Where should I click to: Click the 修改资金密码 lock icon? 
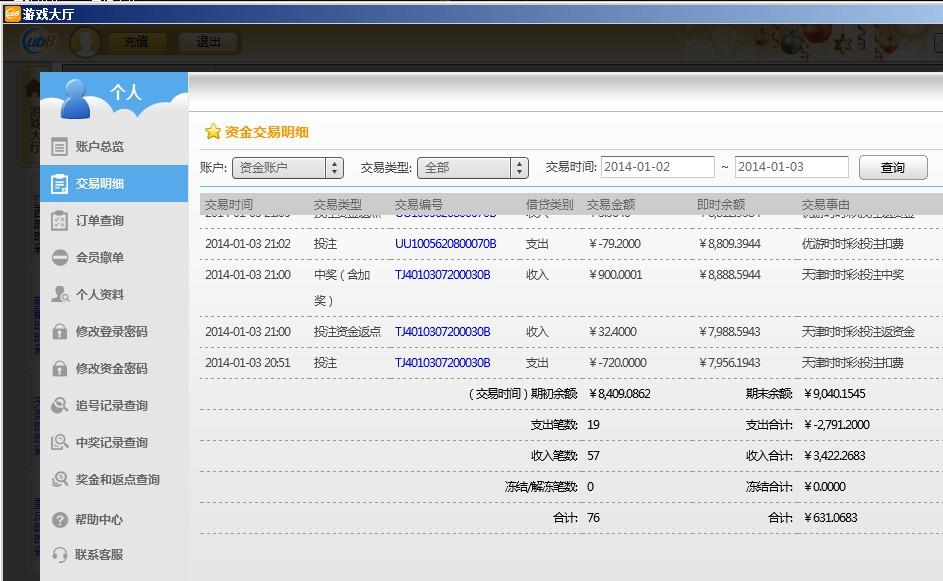point(60,368)
